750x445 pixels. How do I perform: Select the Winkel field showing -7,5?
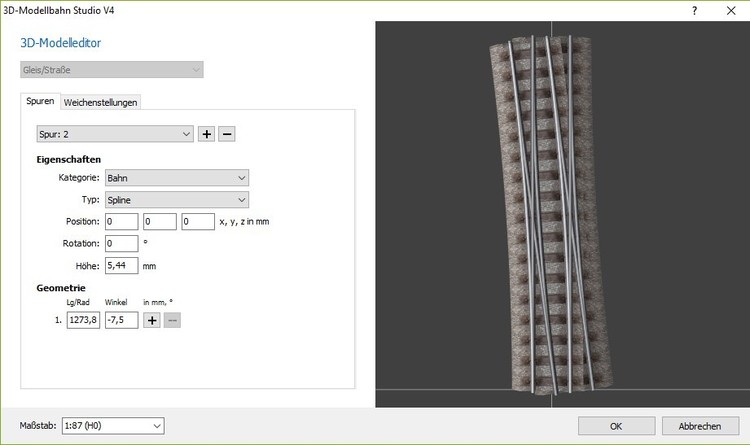[121, 320]
